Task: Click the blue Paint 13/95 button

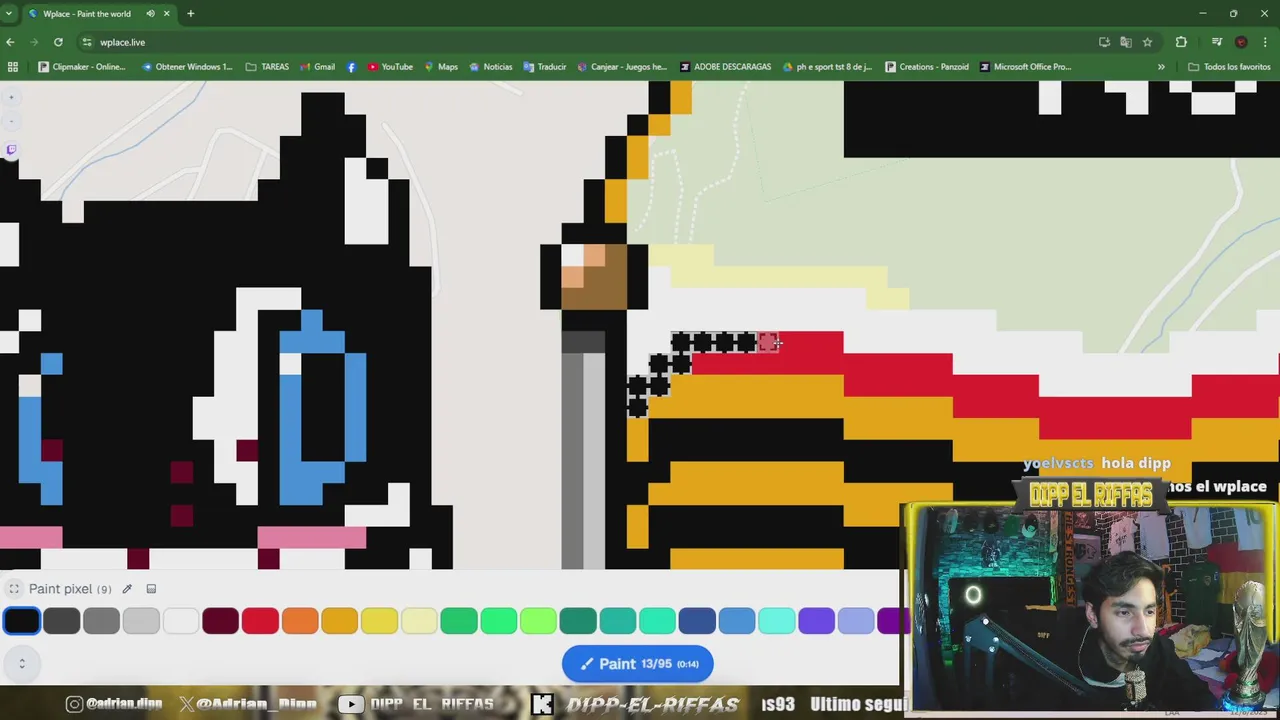Action: 638,664
